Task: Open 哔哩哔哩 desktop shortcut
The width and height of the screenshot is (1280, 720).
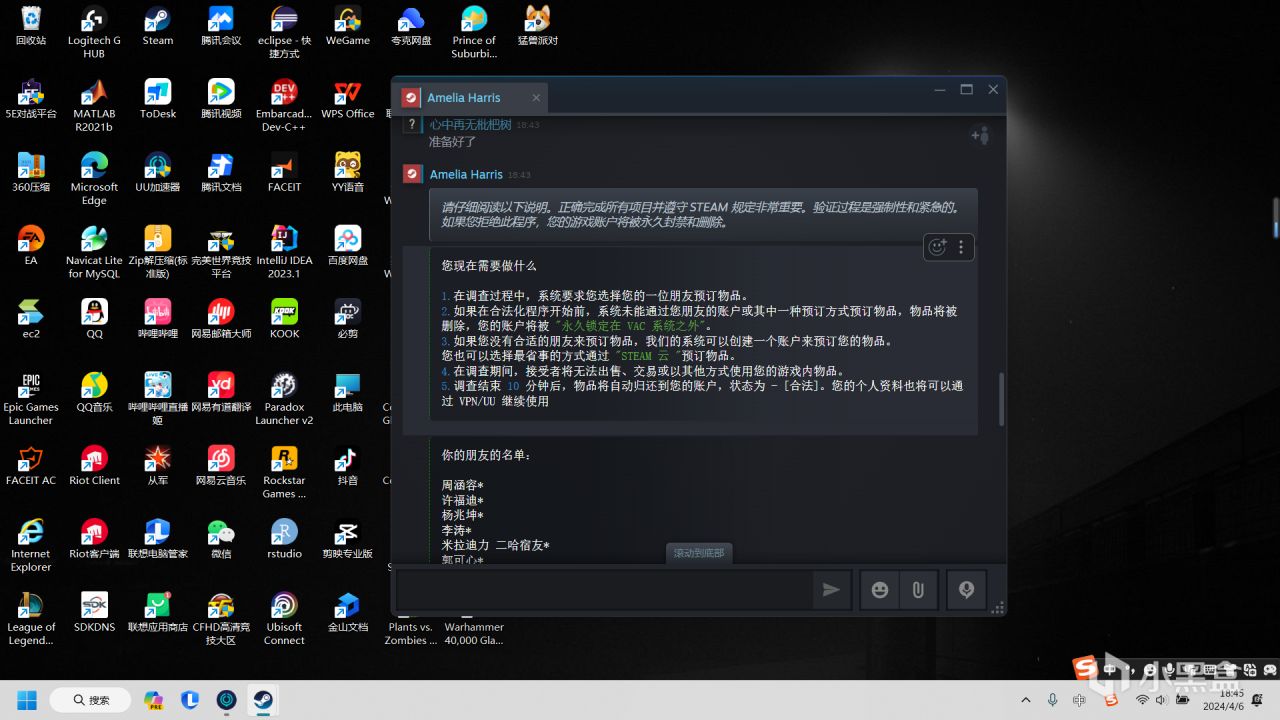Action: 158,319
